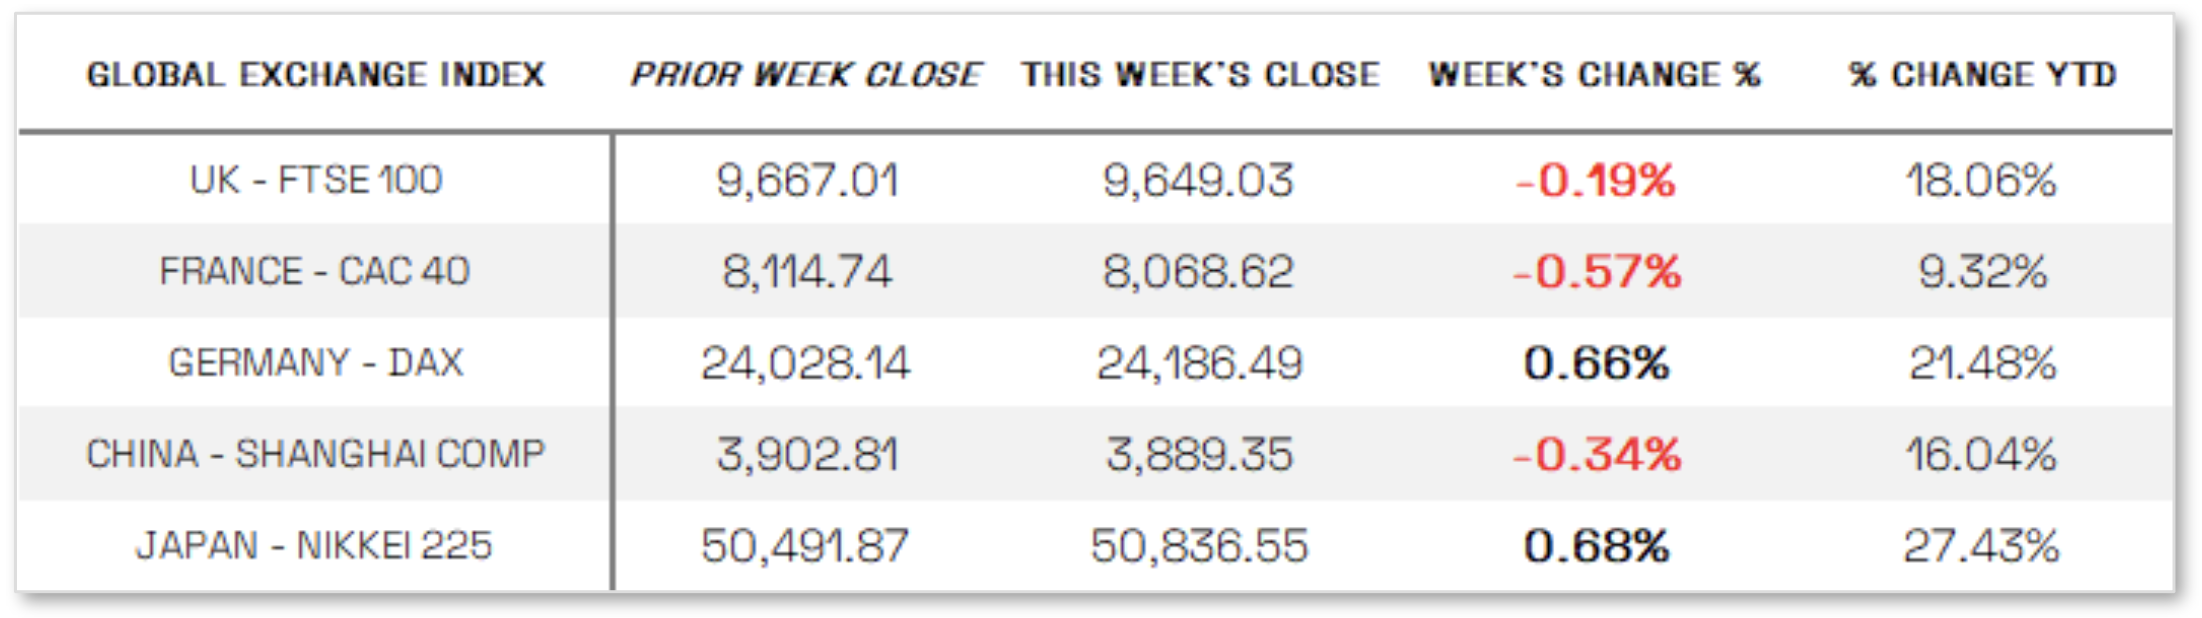Select the Week's Change % header
Screen dimensions: 2202x618
[x=1595, y=75]
